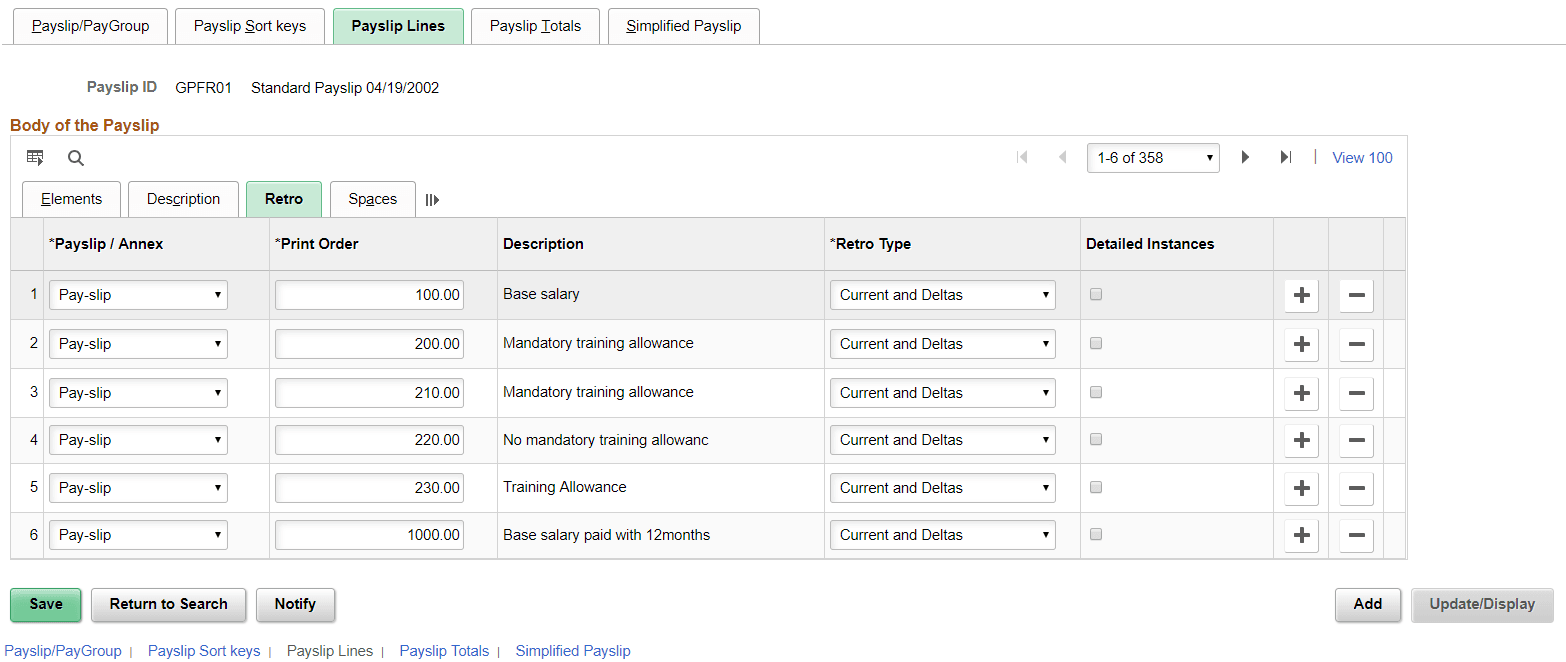Click the Save button
Image resolution: width=1566 pixels, height=662 pixels.
(46, 605)
